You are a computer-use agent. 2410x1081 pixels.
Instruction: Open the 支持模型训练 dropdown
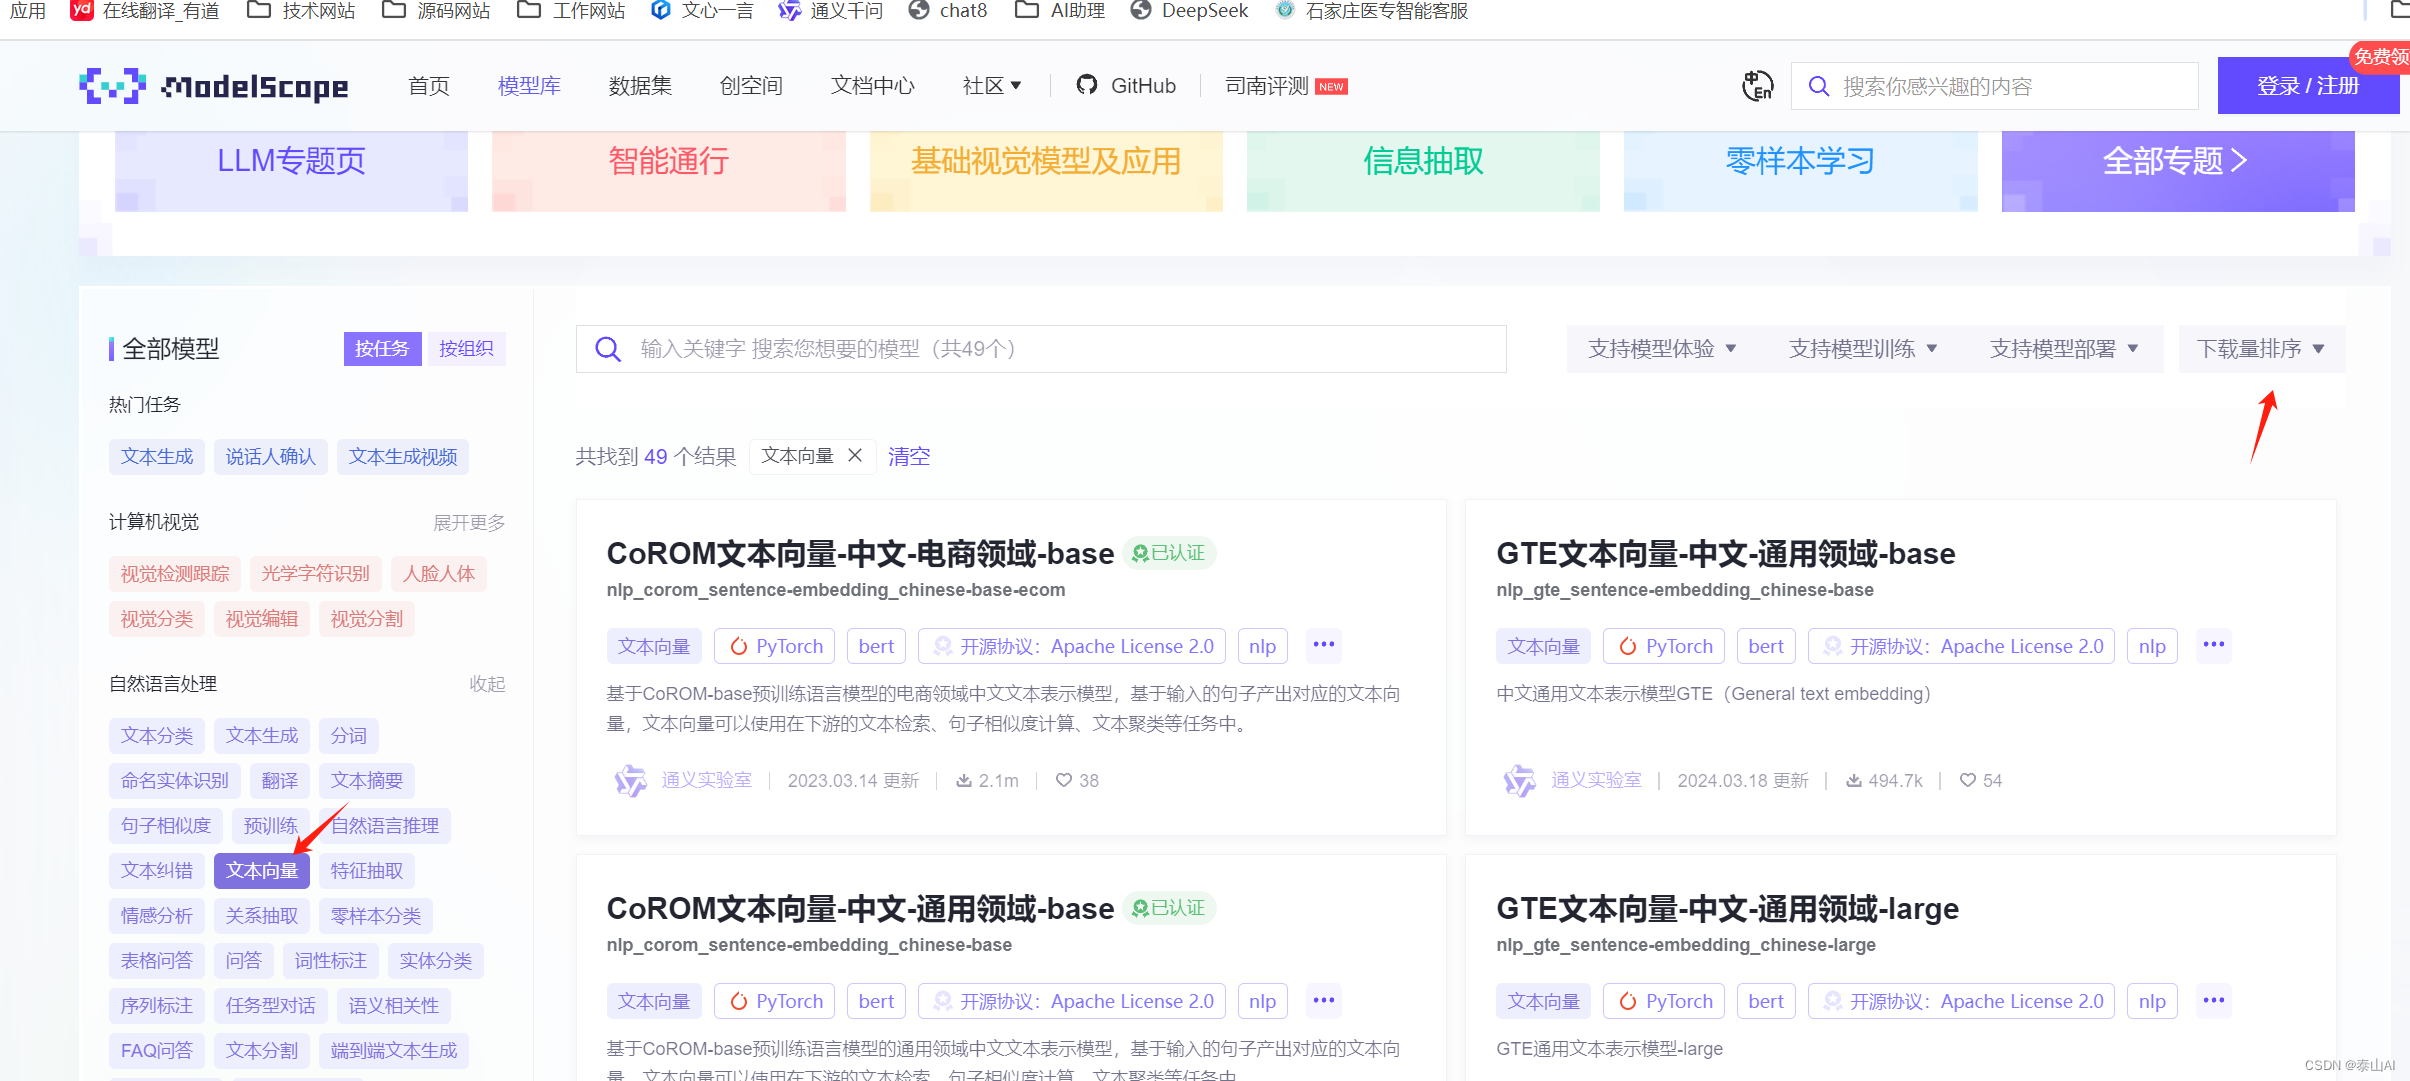1863,348
